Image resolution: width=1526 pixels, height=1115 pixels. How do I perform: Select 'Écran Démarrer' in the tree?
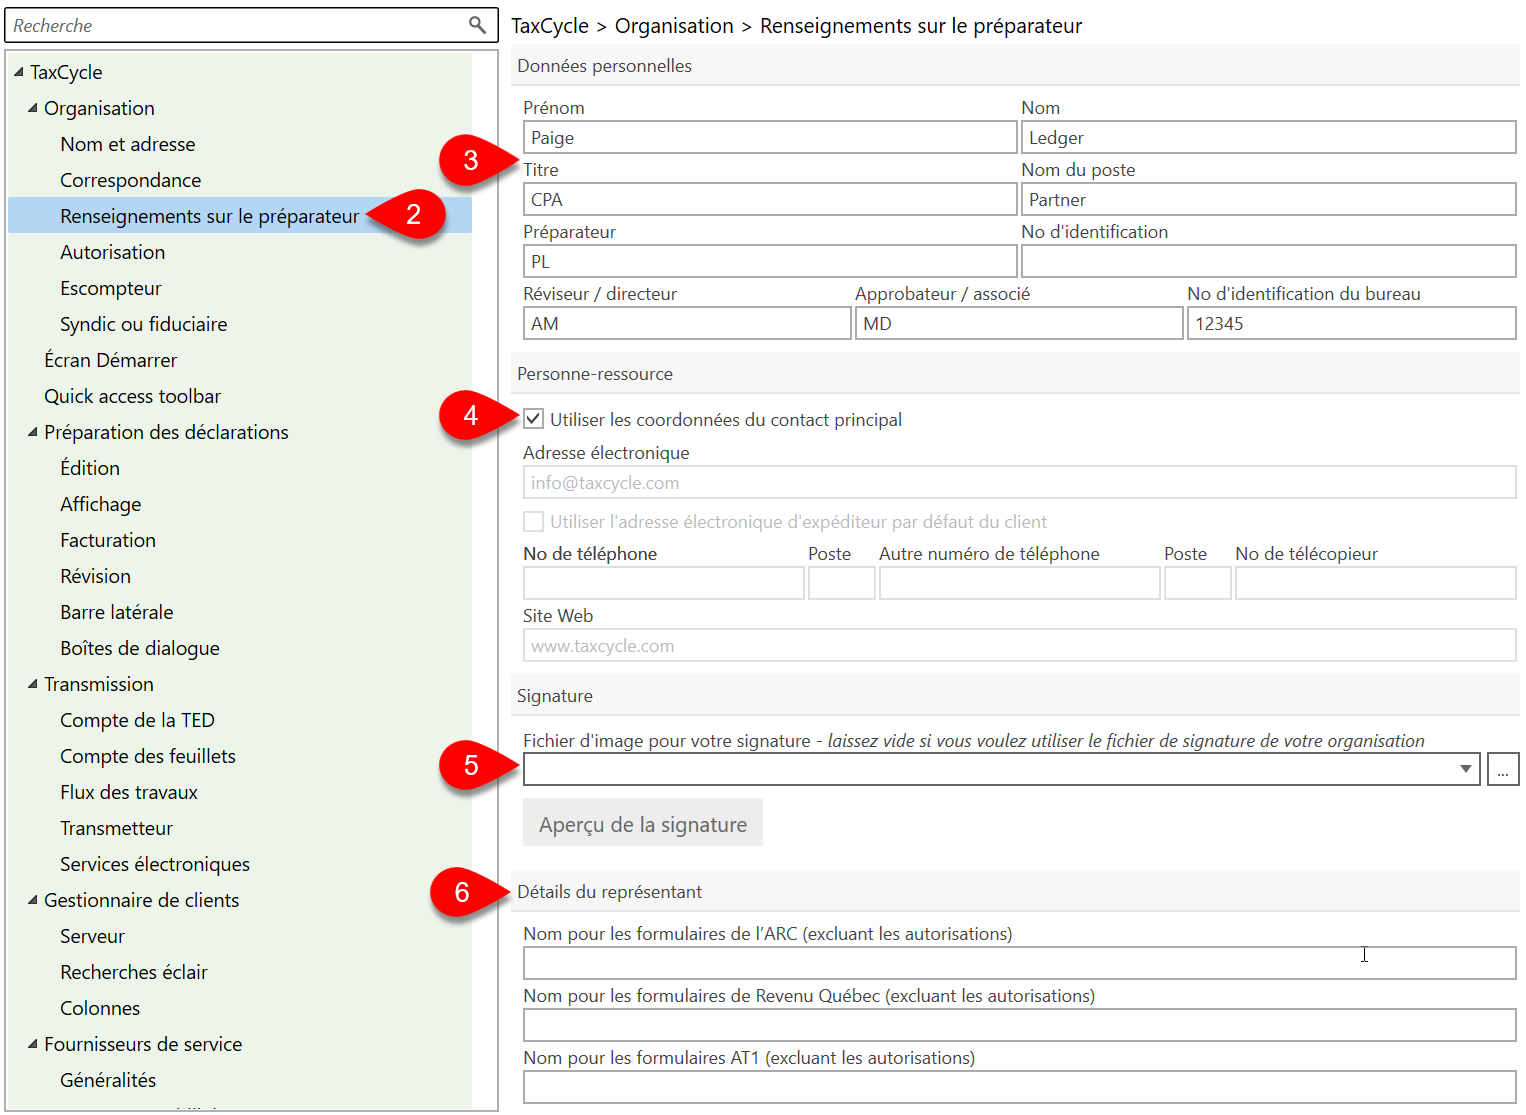tap(111, 360)
